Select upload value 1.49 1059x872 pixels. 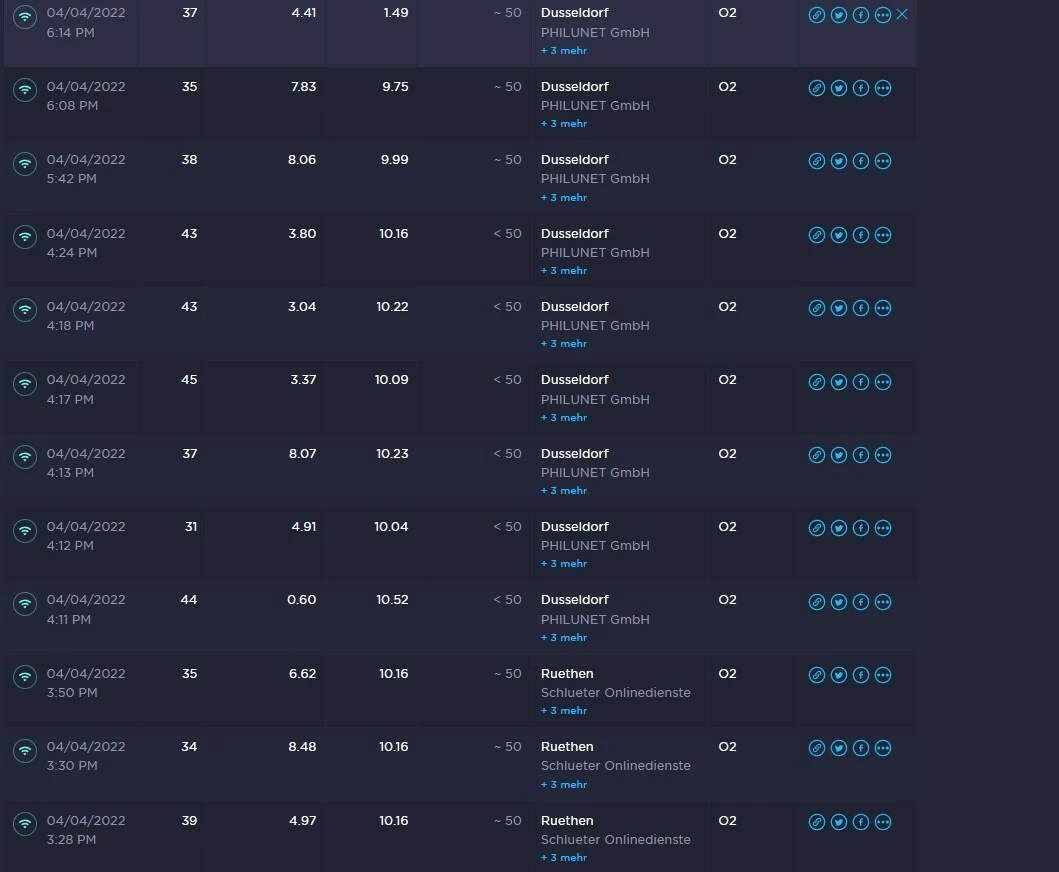(x=396, y=13)
